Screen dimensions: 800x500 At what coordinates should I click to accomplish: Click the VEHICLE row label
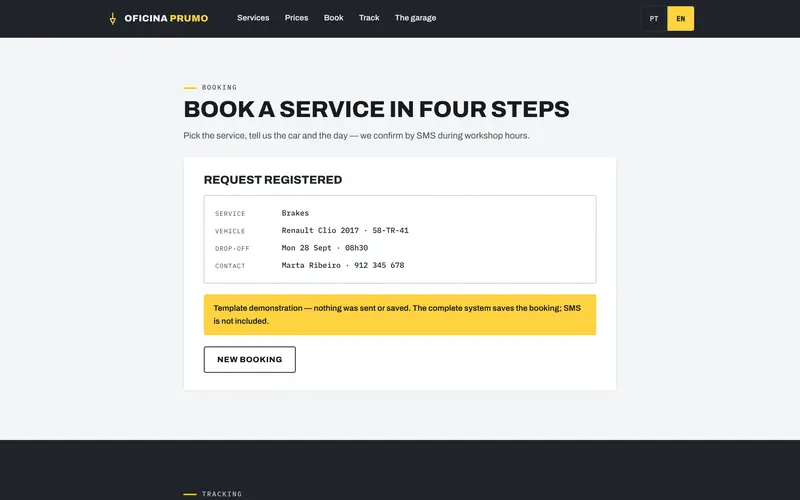pos(230,231)
